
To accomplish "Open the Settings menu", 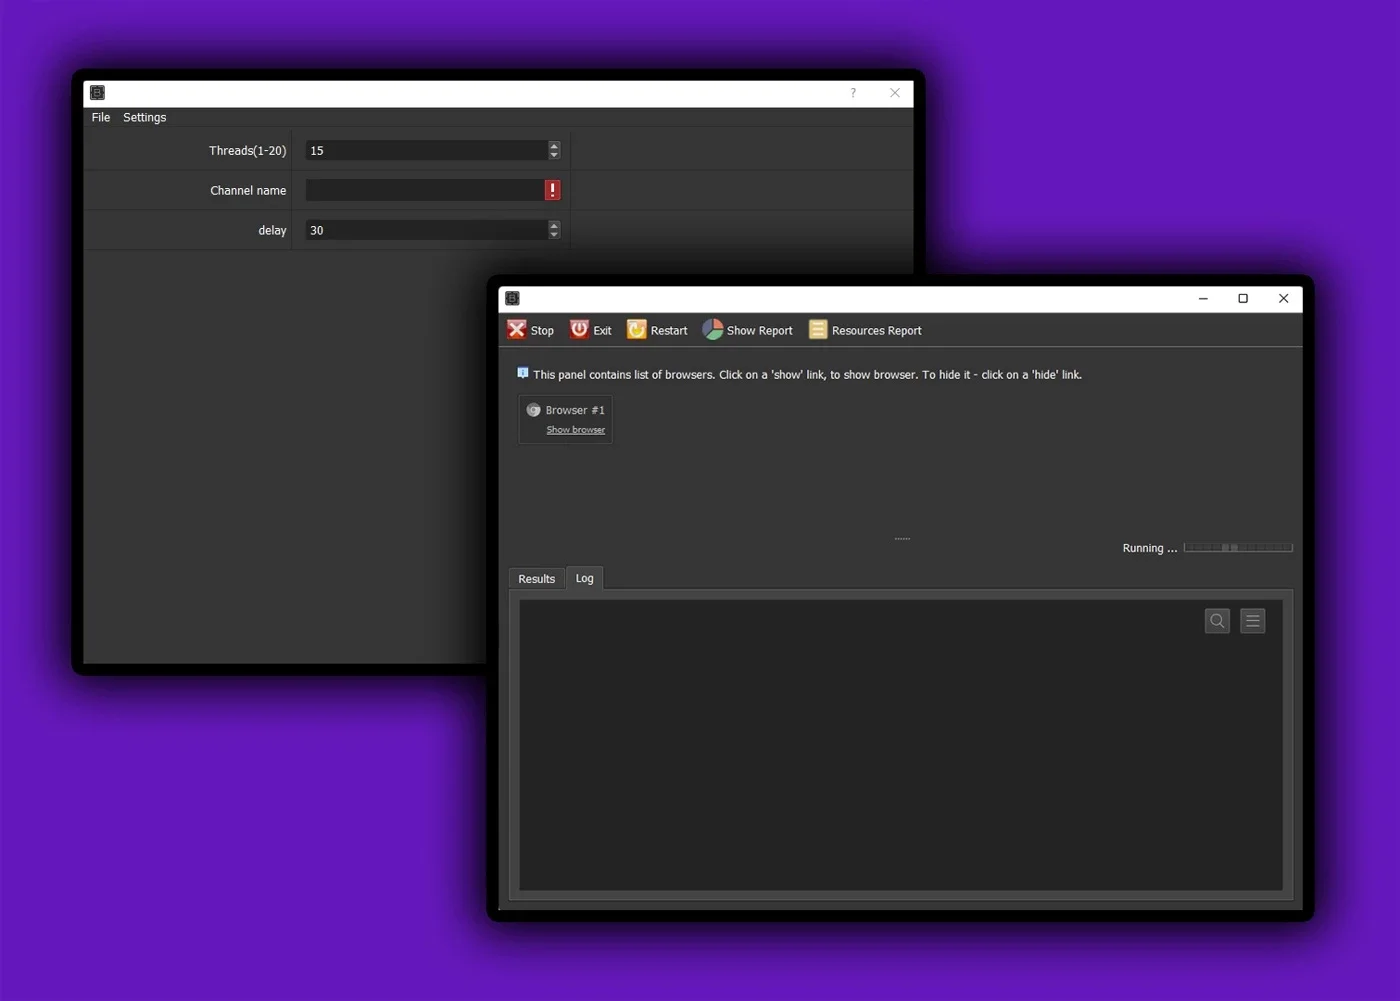I will (144, 117).
